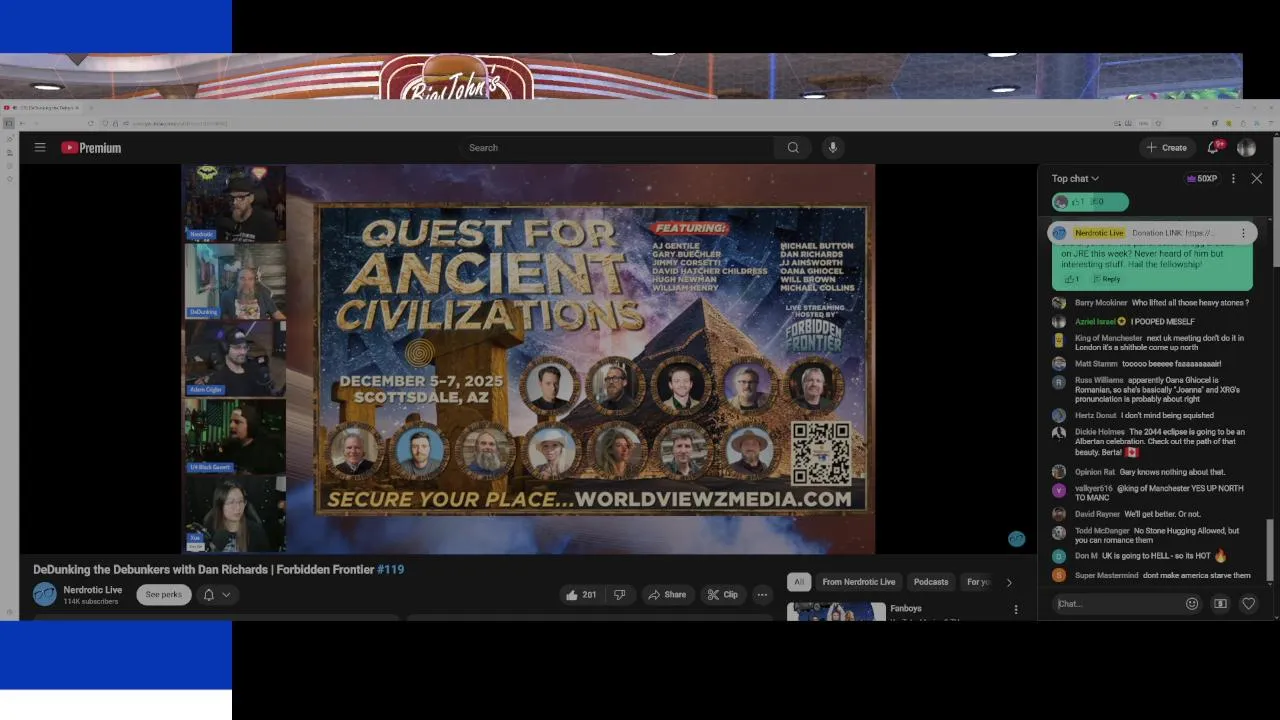Screen dimensions: 1280x720
Task: Click chat author name King of Manchester
Action: [x=1108, y=338]
